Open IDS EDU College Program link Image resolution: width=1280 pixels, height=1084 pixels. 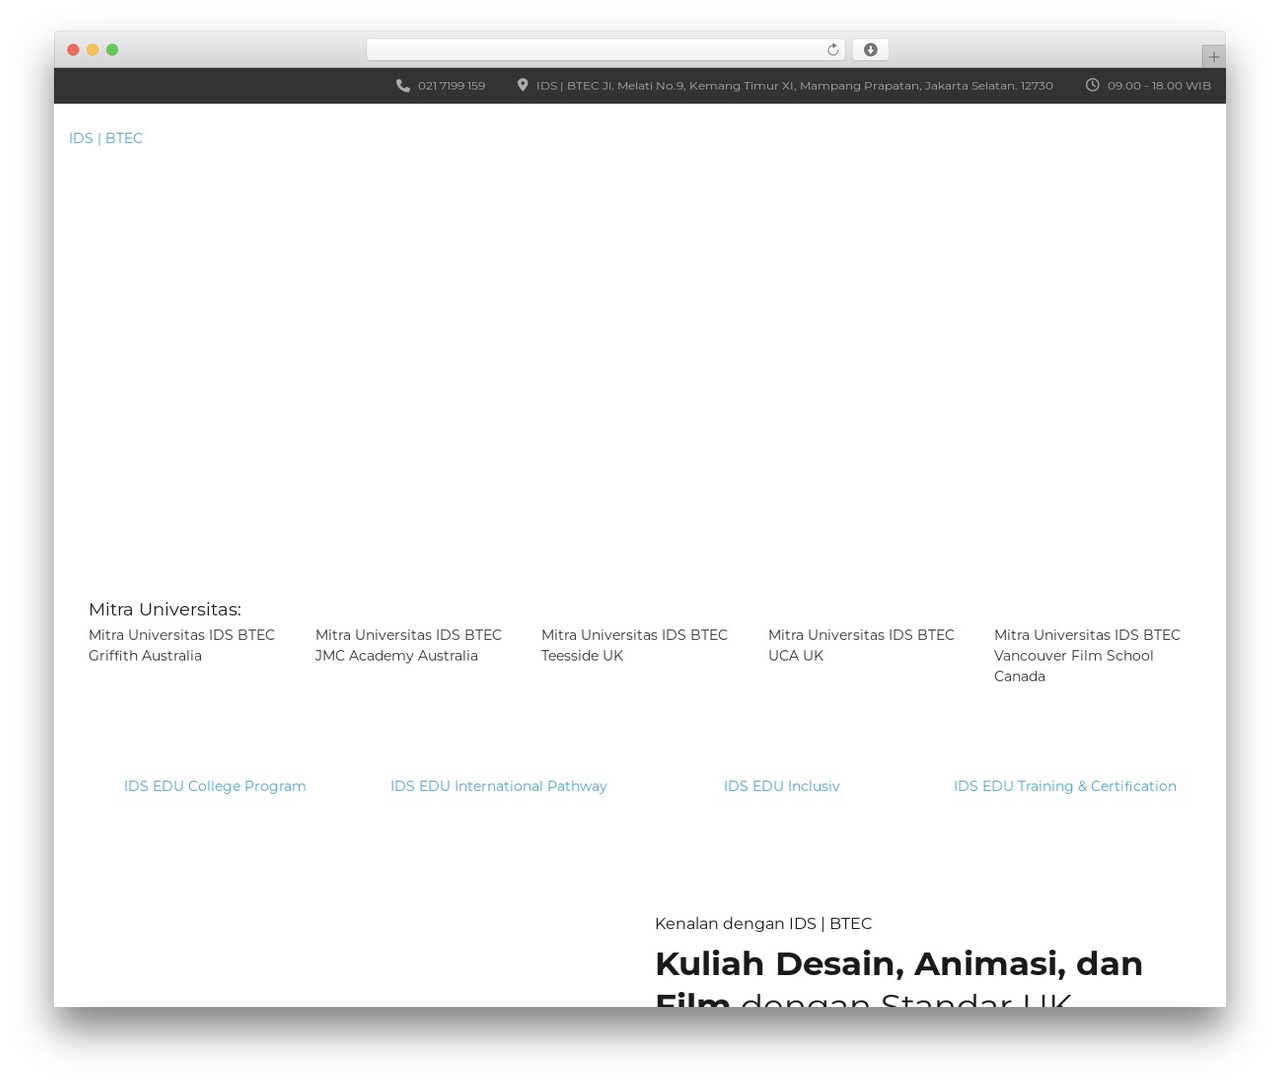pos(215,786)
